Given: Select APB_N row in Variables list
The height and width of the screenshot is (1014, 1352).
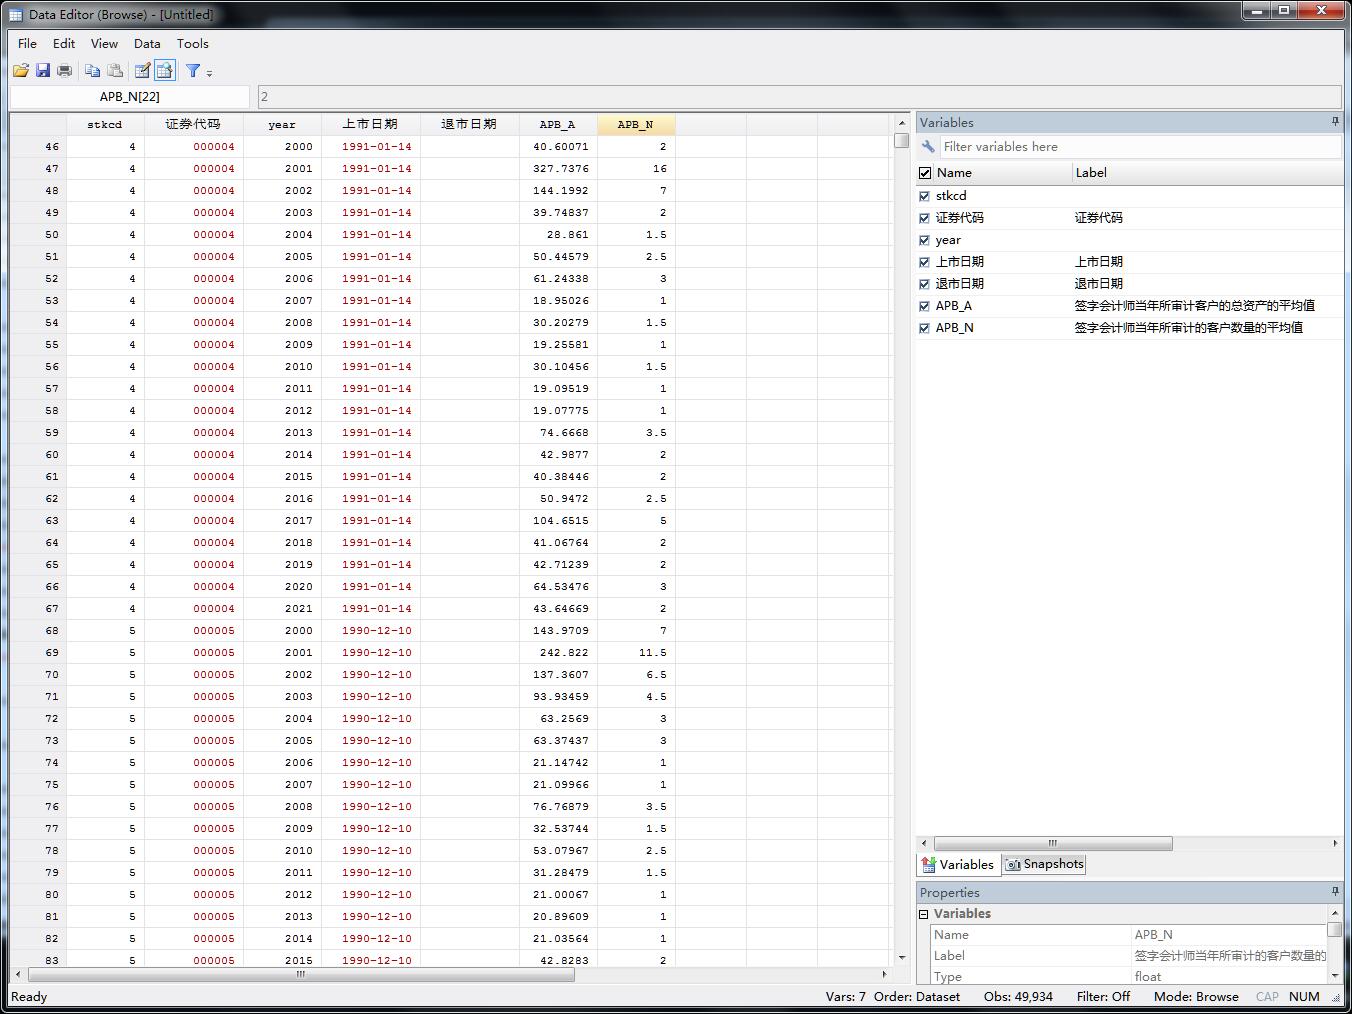Looking at the screenshot, I should 1130,328.
